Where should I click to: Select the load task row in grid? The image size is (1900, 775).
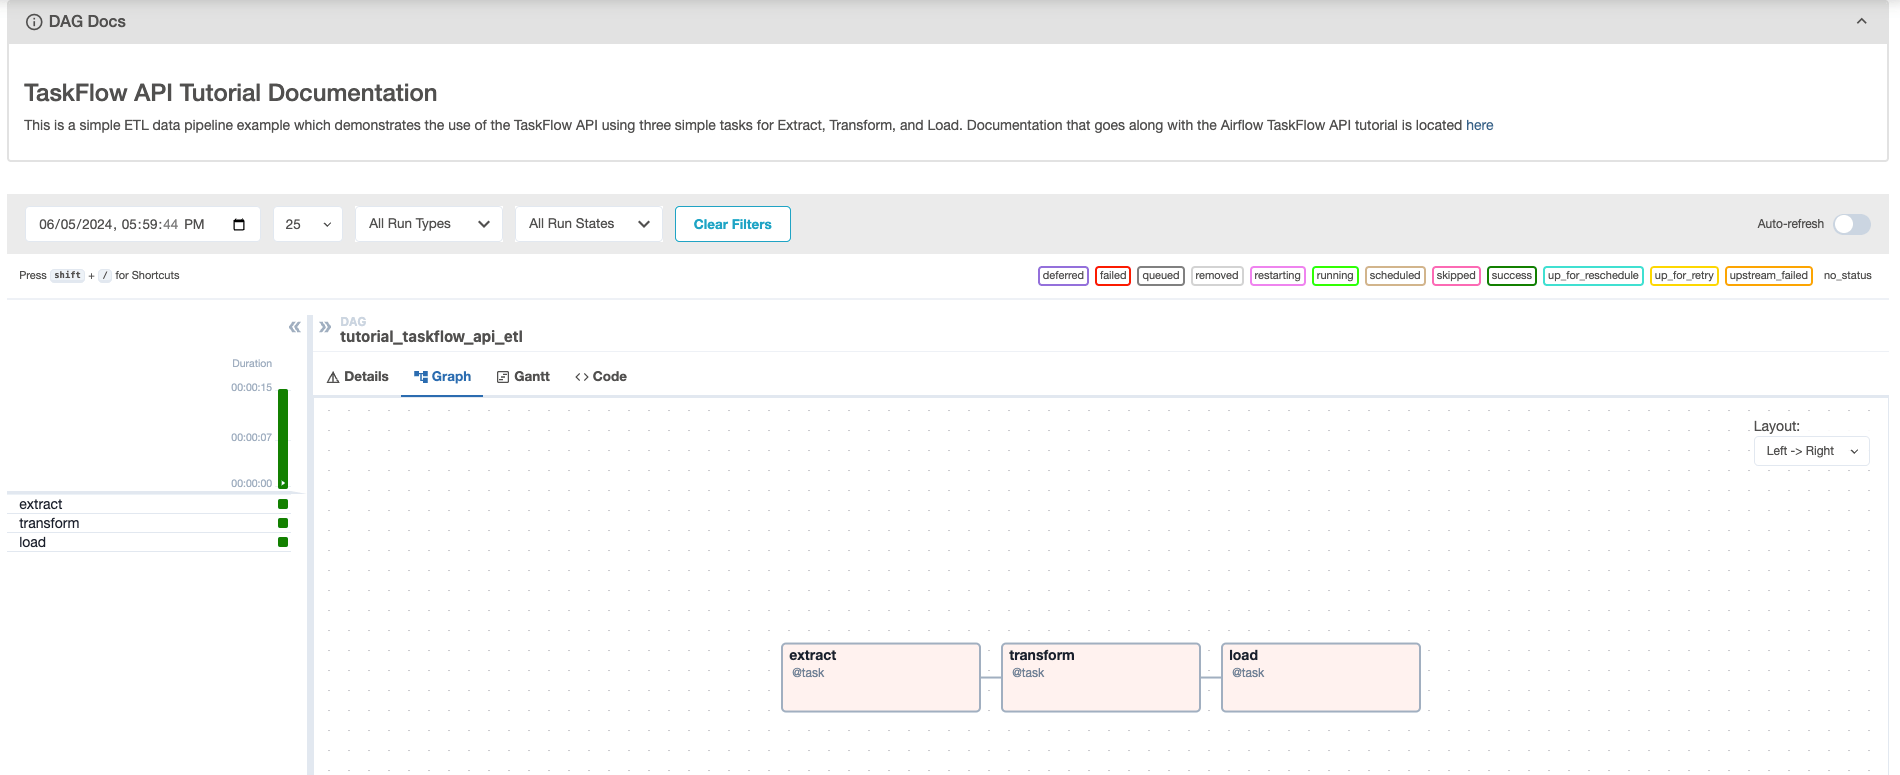pyautogui.click(x=149, y=543)
